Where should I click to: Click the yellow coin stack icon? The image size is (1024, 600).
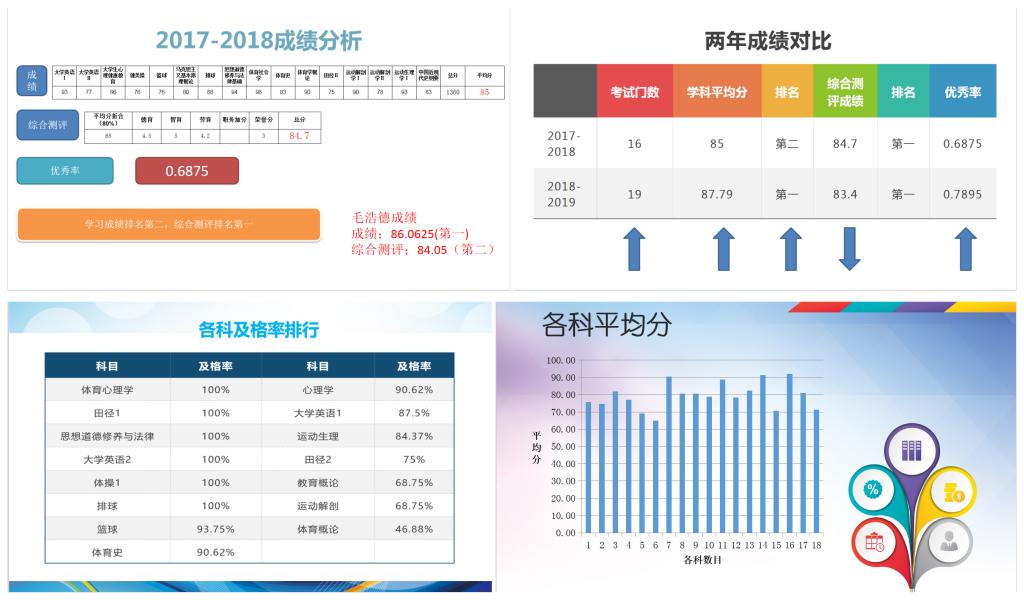(x=953, y=490)
